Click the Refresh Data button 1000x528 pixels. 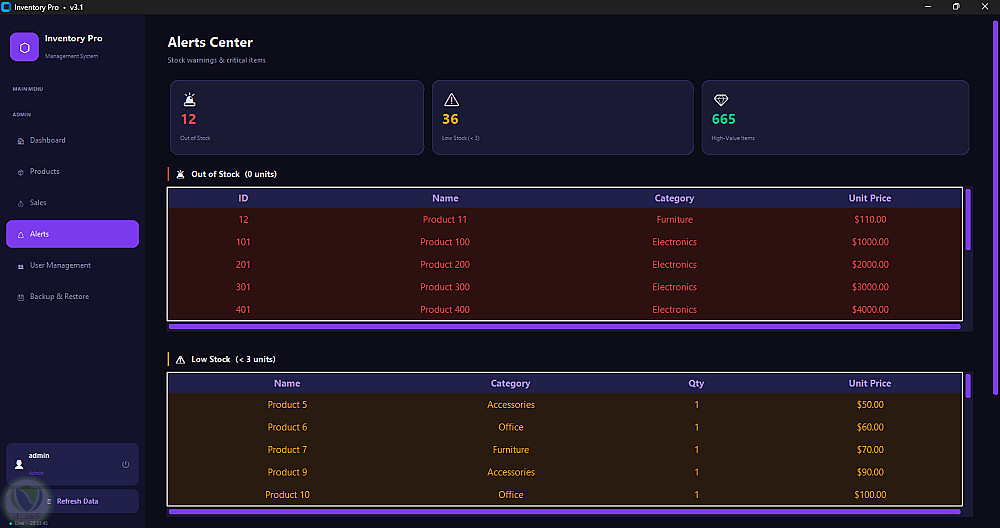(72, 501)
